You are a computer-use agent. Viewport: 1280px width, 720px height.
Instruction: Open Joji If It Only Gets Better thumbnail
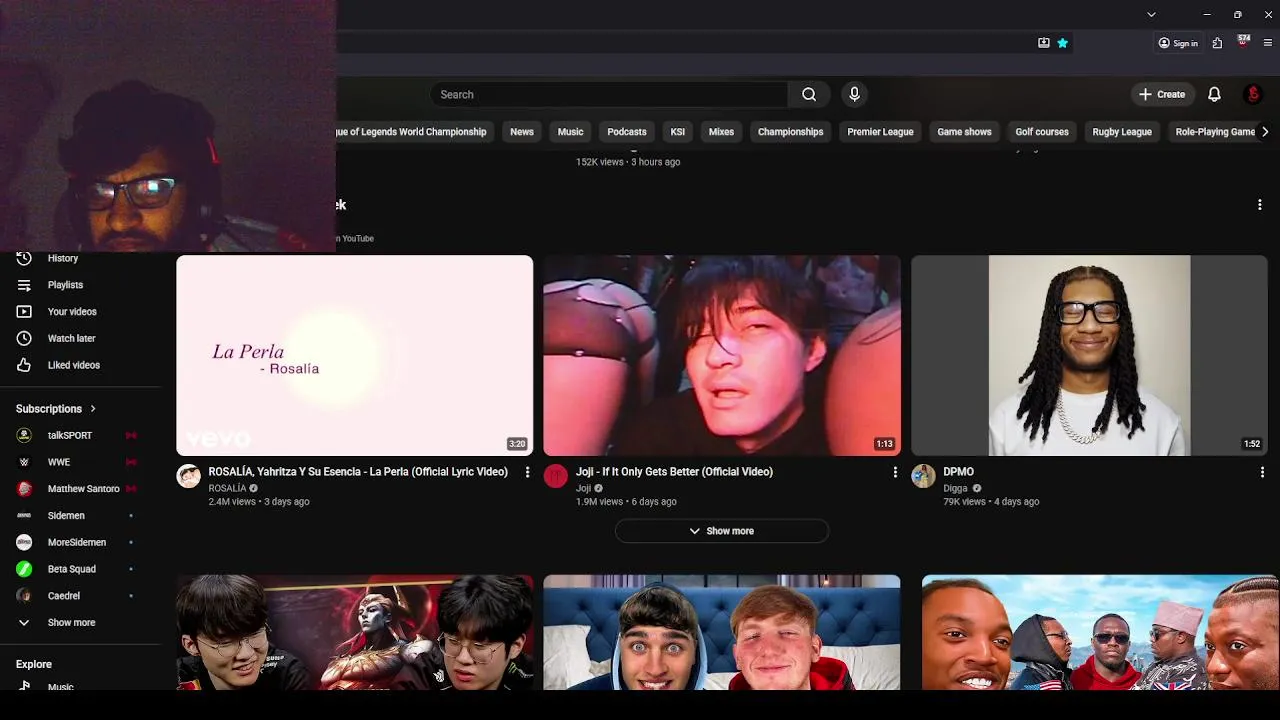[722, 355]
